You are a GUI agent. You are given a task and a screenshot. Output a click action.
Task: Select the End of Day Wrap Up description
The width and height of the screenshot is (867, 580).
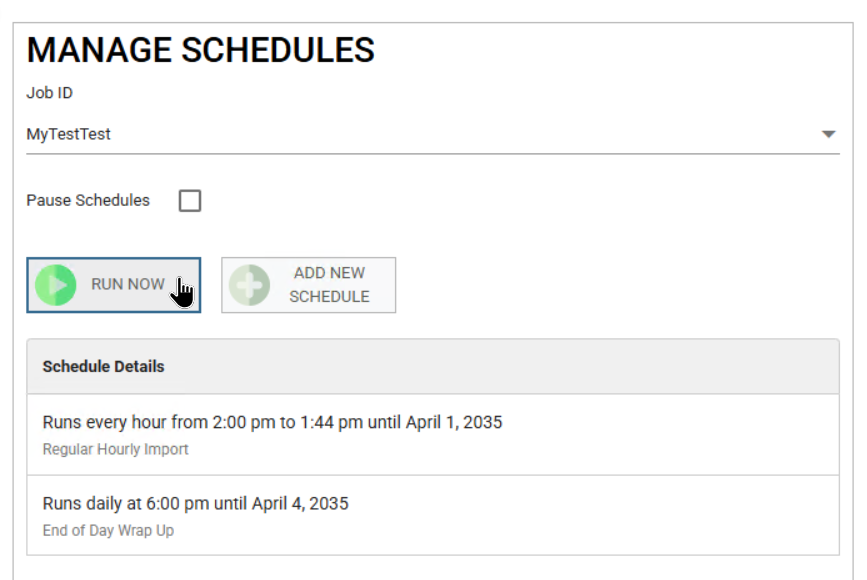pos(108,531)
